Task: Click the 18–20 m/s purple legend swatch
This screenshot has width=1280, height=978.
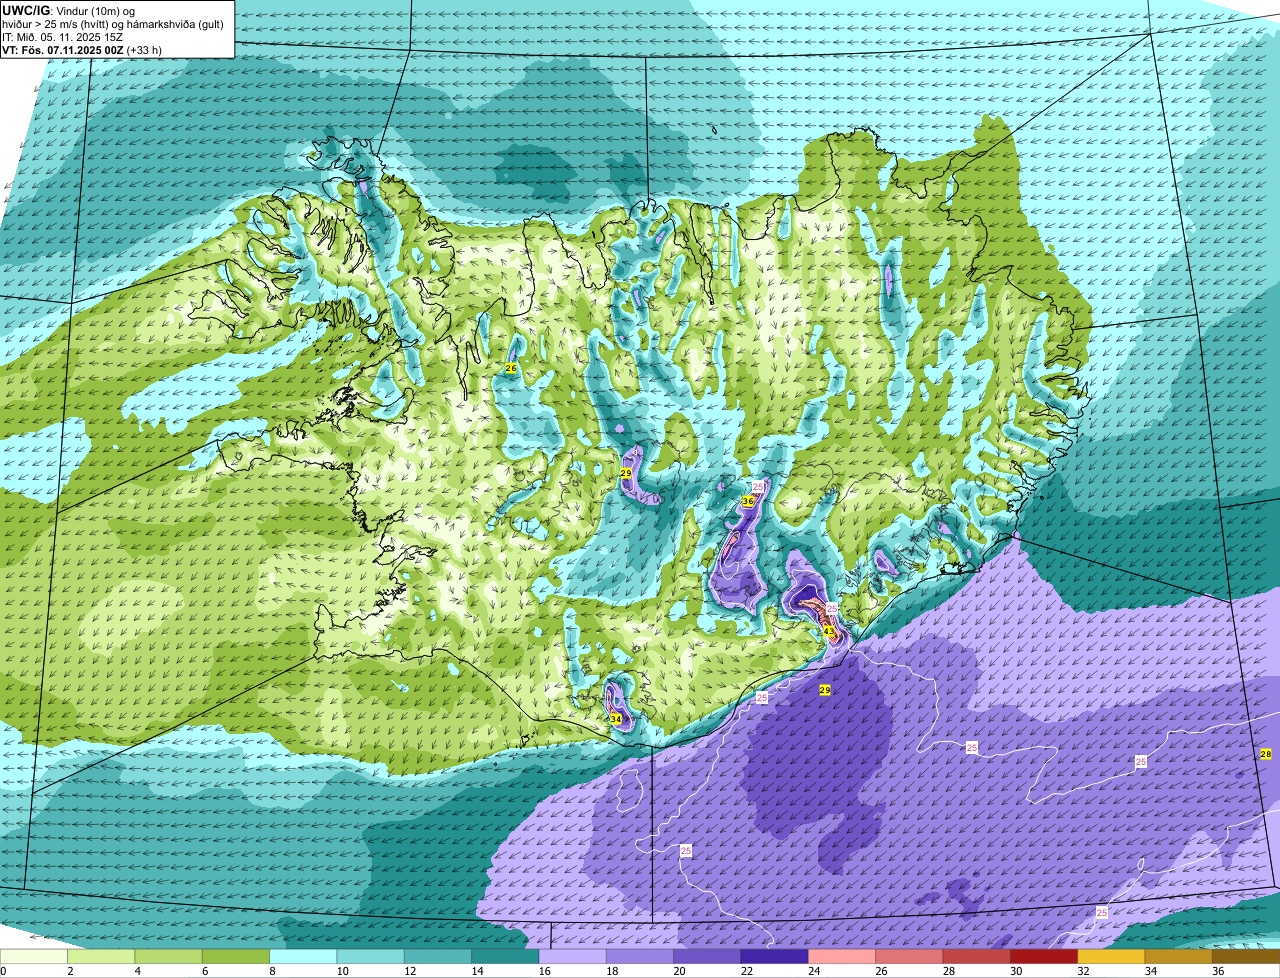Action: (x=640, y=956)
